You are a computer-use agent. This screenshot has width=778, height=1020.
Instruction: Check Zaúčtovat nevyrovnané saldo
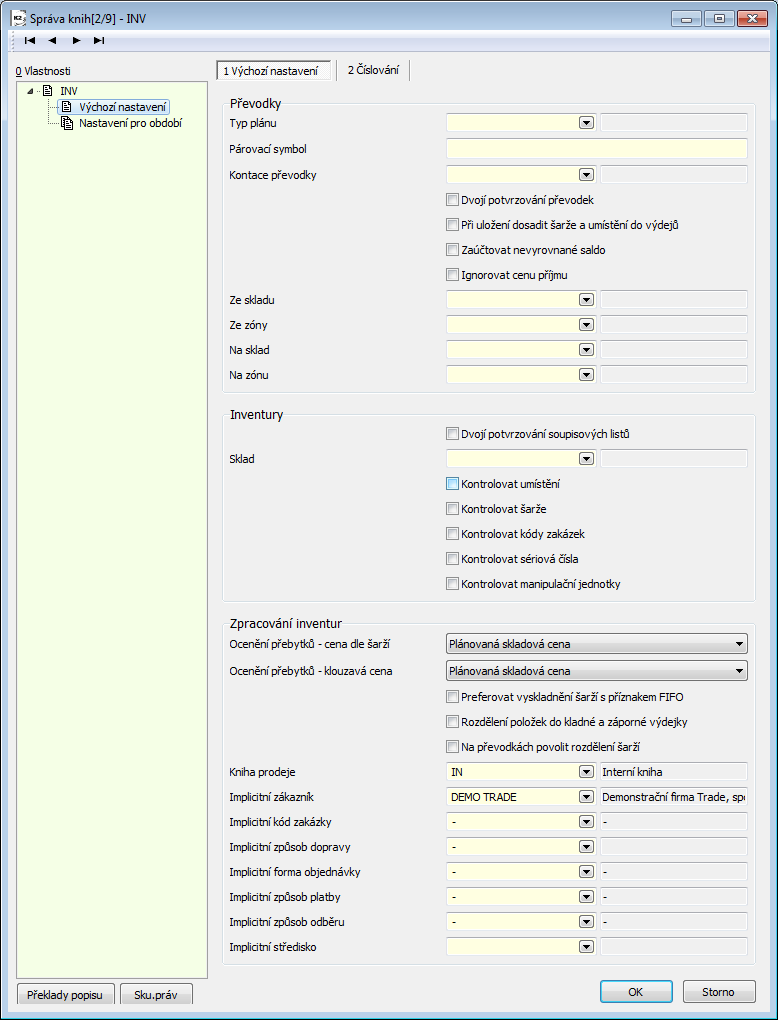pyautogui.click(x=453, y=249)
